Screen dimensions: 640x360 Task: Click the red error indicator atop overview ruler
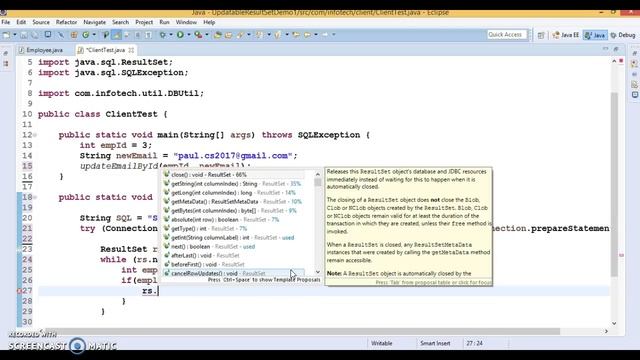click(621, 61)
